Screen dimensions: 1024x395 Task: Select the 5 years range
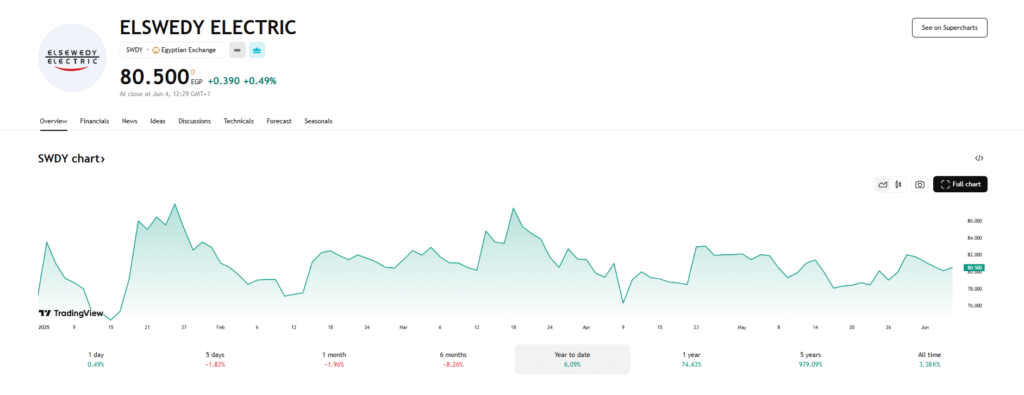(810, 359)
